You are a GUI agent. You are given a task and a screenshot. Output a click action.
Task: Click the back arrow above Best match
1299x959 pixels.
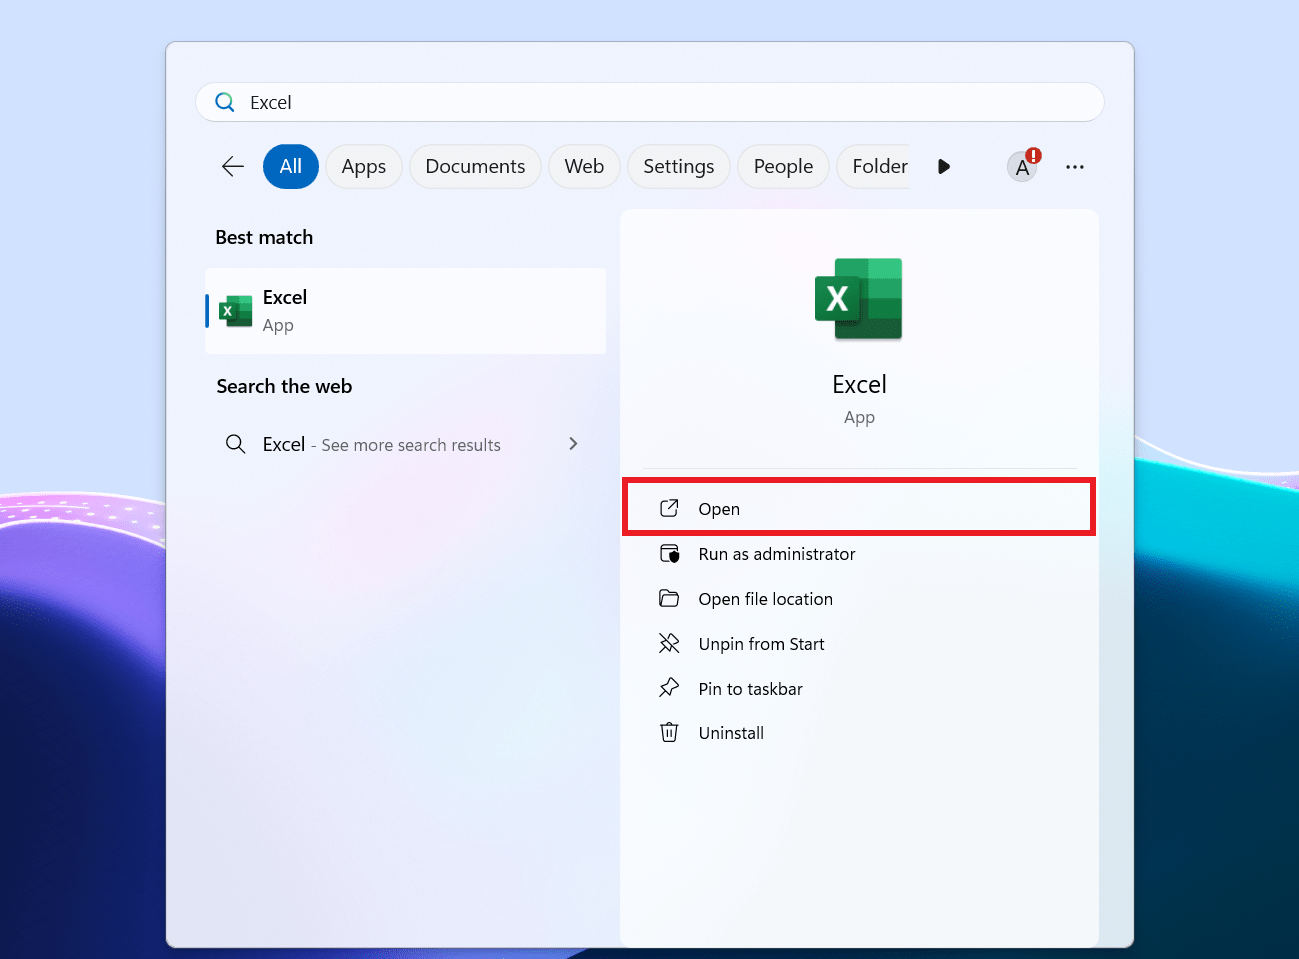(x=231, y=166)
